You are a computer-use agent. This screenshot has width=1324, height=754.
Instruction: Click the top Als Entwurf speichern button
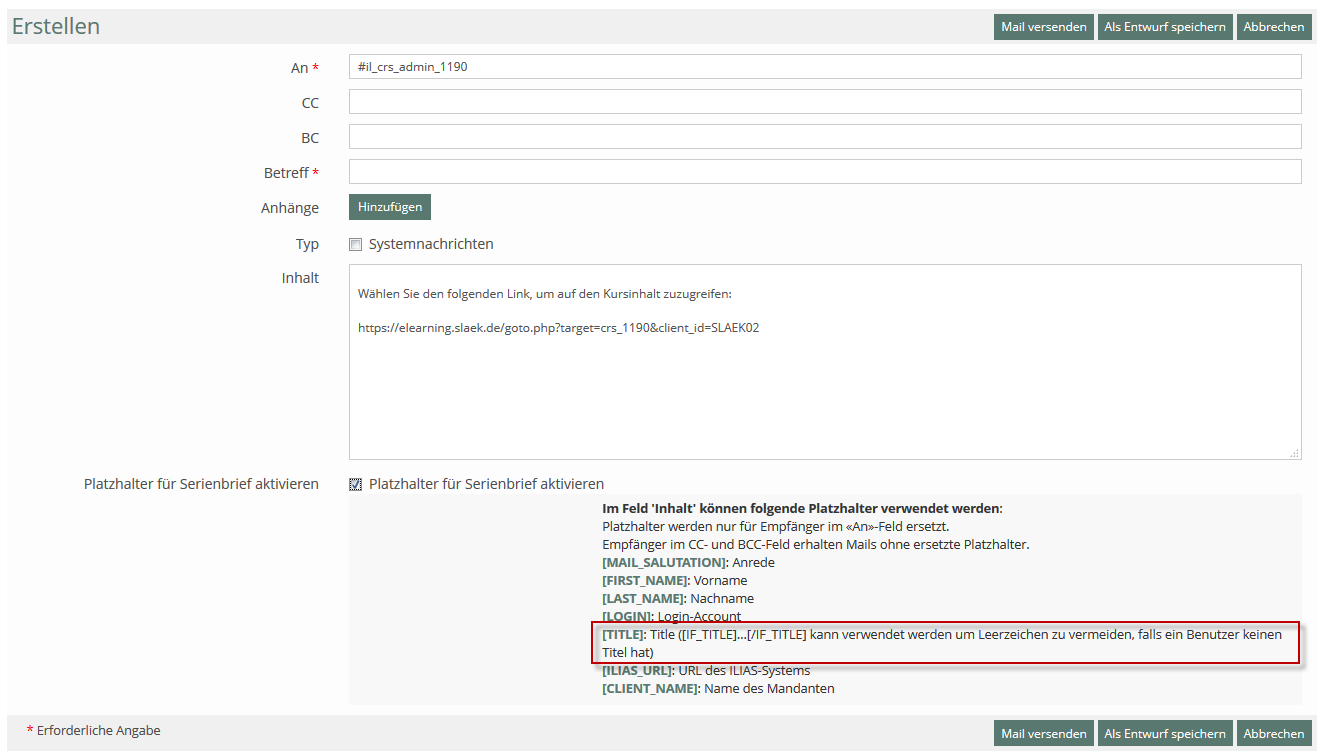(1164, 27)
